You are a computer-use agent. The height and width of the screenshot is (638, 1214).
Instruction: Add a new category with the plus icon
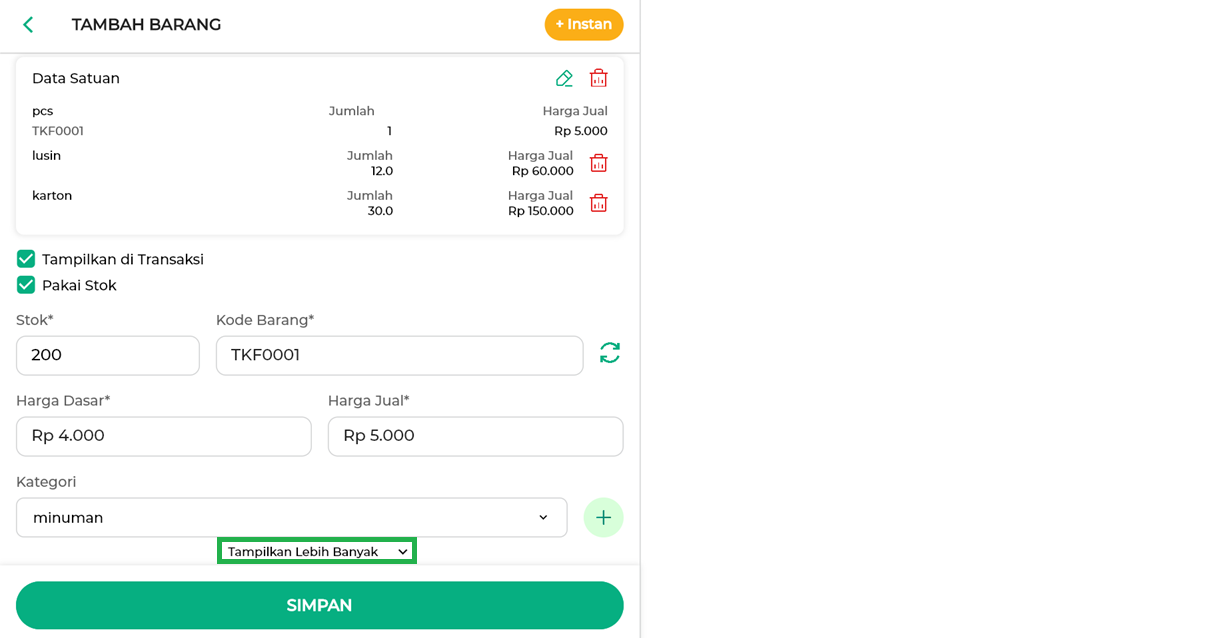point(603,517)
